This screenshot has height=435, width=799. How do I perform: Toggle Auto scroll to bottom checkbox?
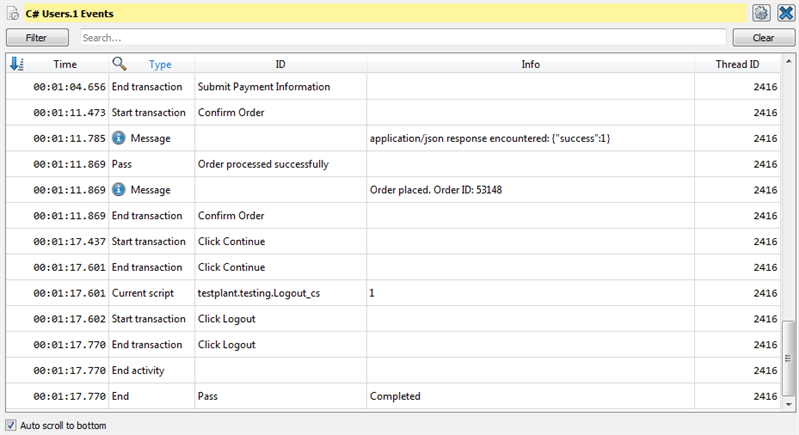tap(11, 425)
